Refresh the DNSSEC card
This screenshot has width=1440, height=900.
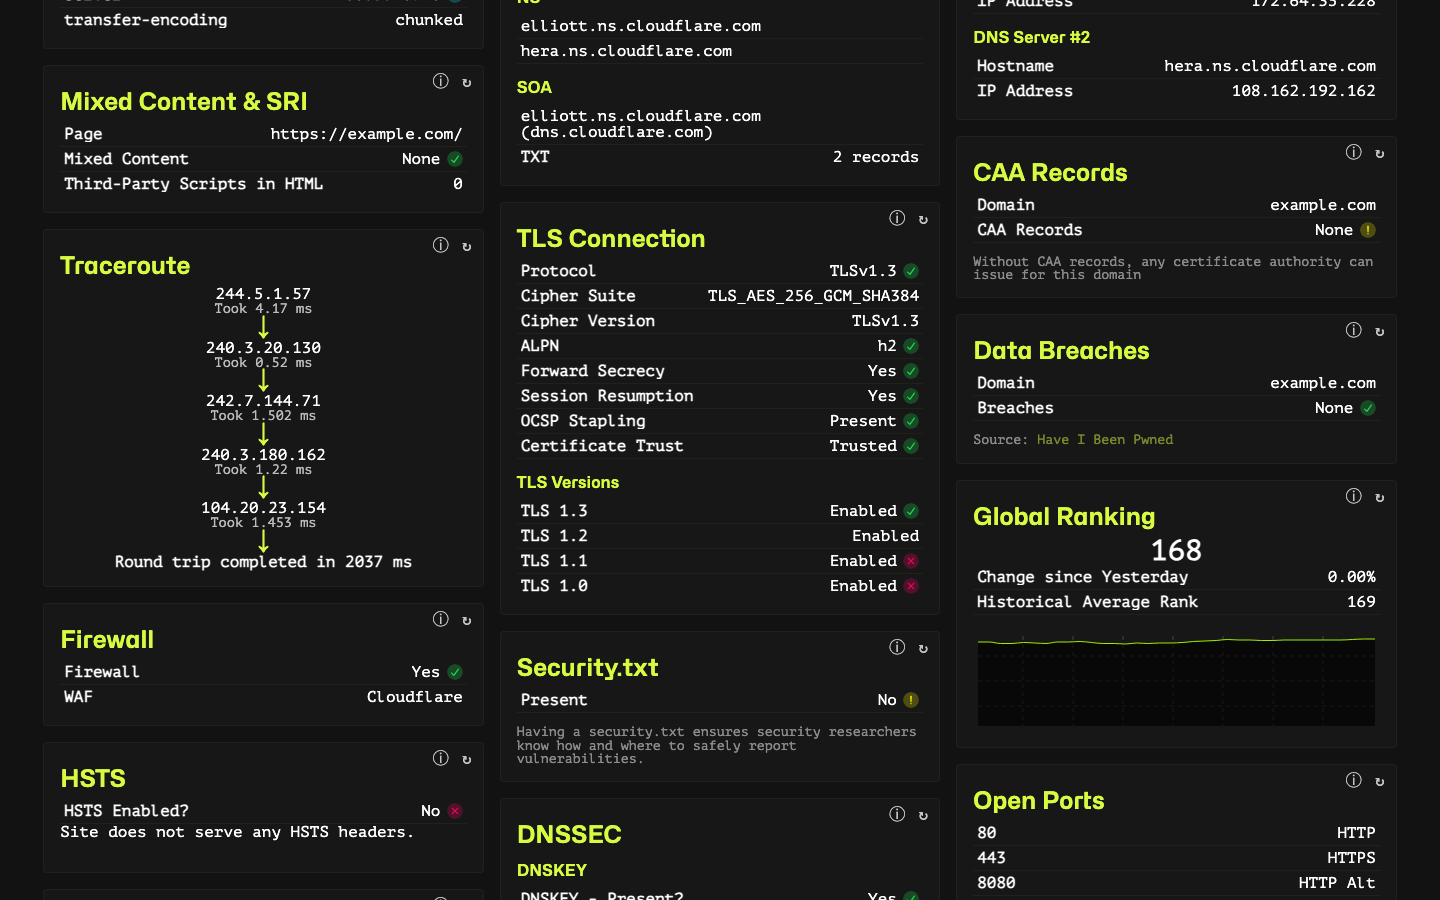pyautogui.click(x=923, y=815)
